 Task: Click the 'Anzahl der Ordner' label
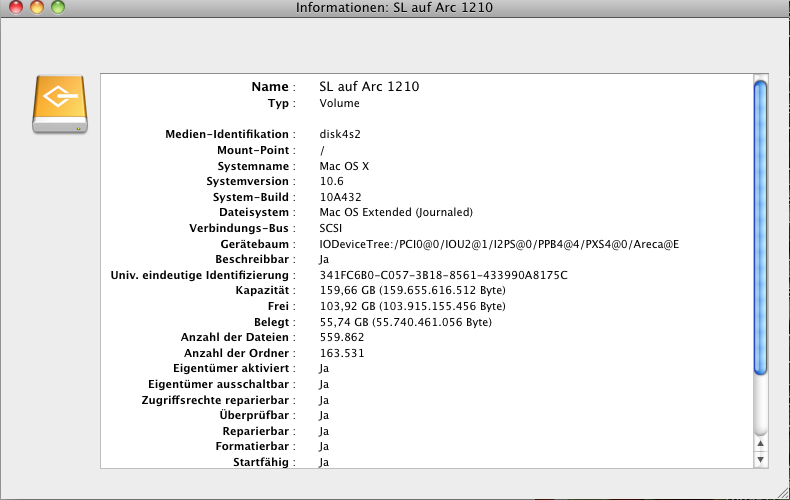[x=236, y=353]
